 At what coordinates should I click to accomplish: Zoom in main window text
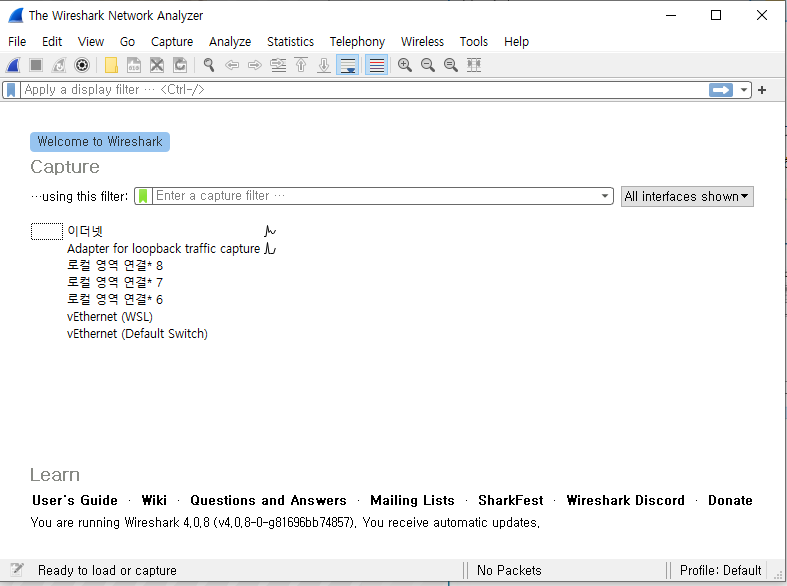[405, 65]
